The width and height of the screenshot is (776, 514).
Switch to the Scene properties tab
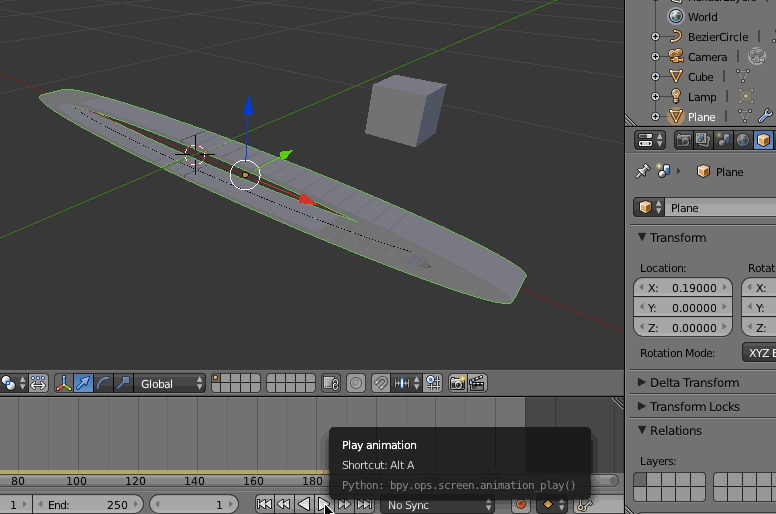(x=723, y=140)
